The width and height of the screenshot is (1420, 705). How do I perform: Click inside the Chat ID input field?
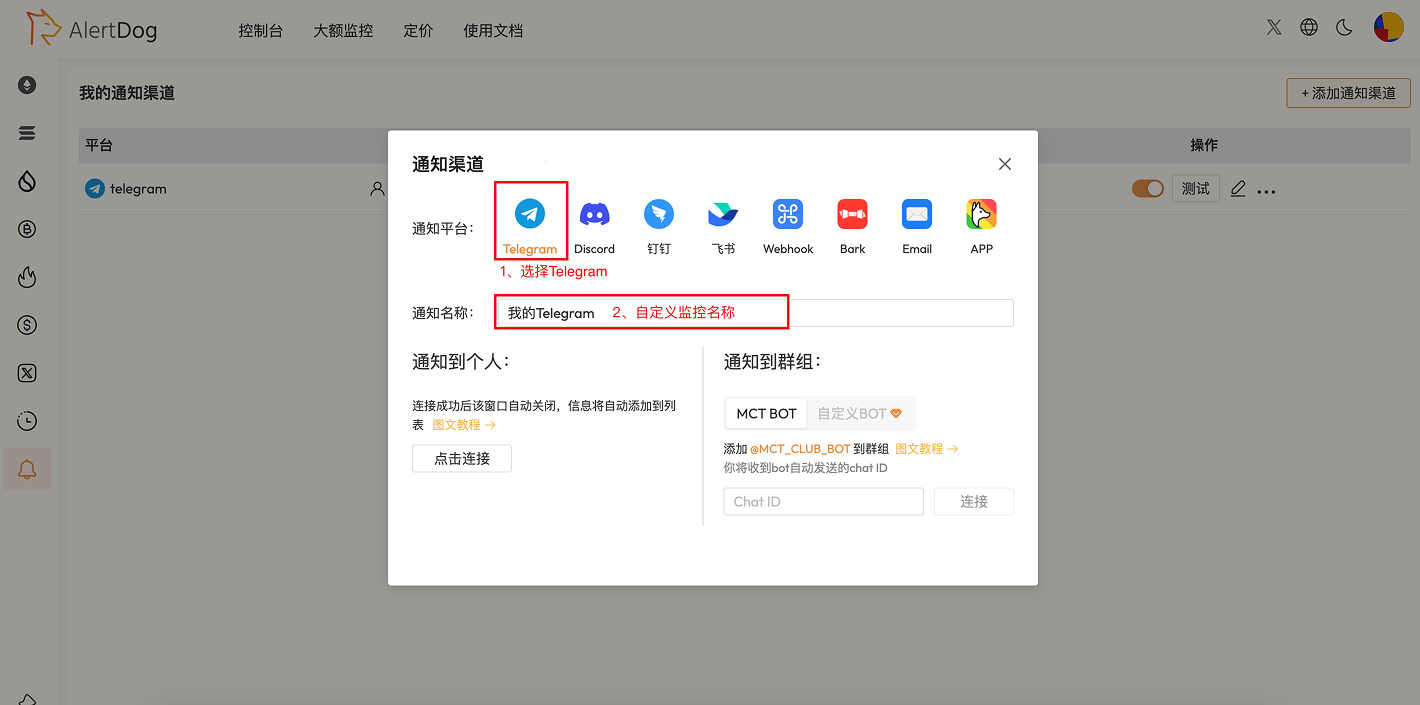(x=823, y=501)
